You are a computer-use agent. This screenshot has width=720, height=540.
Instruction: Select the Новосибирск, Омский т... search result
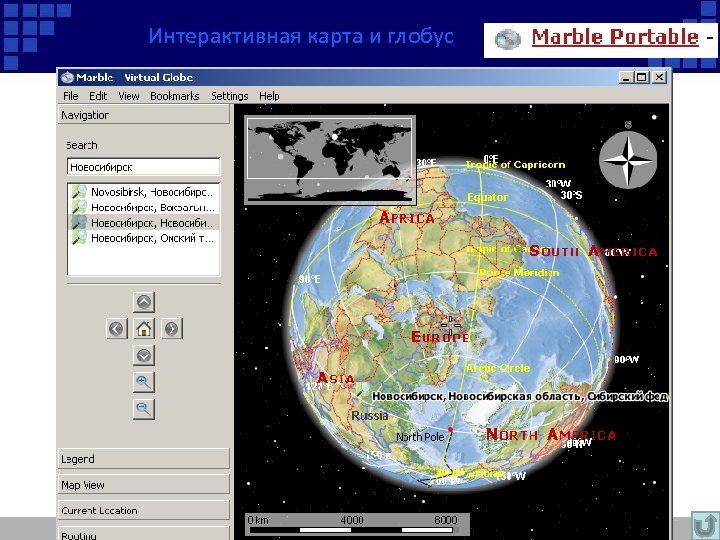point(144,238)
